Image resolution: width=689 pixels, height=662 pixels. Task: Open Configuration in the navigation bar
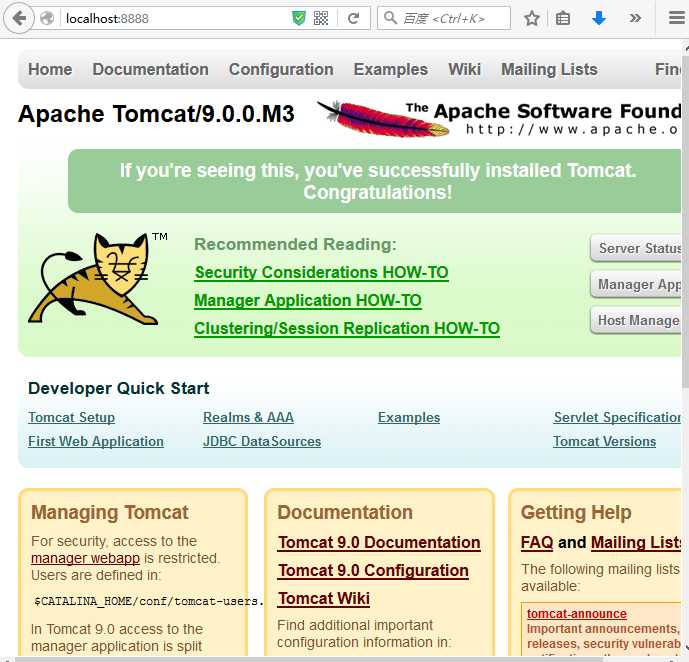tap(281, 69)
